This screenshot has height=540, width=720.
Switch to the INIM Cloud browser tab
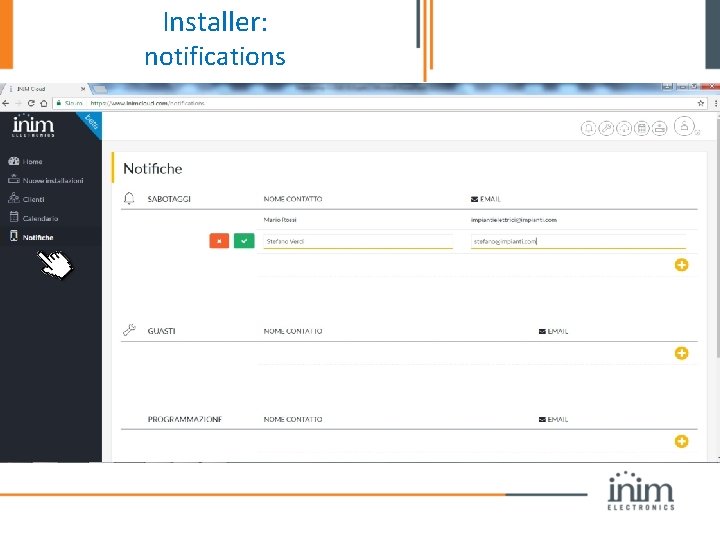pos(44,89)
